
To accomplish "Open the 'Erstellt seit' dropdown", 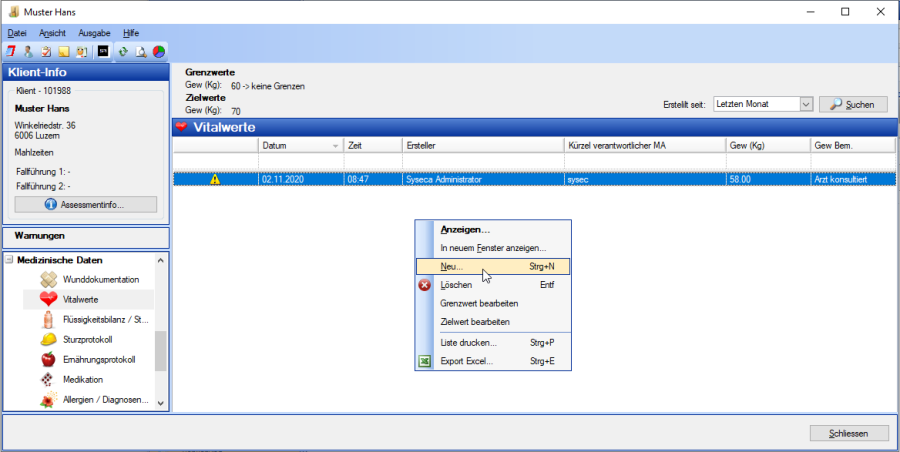I will point(805,104).
